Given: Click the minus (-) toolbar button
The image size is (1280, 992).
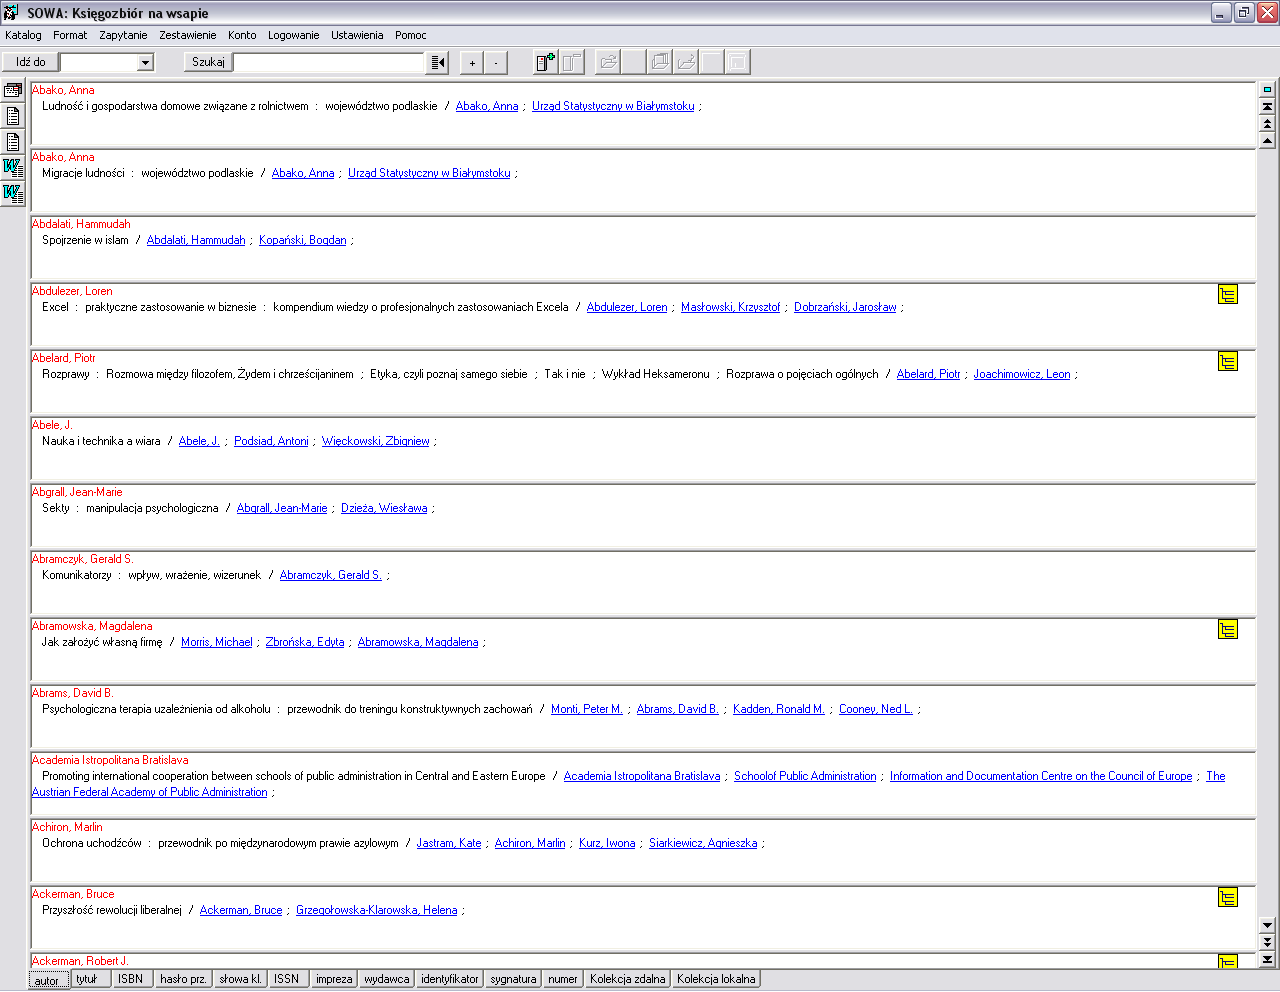Looking at the screenshot, I should pyautogui.click(x=496, y=63).
